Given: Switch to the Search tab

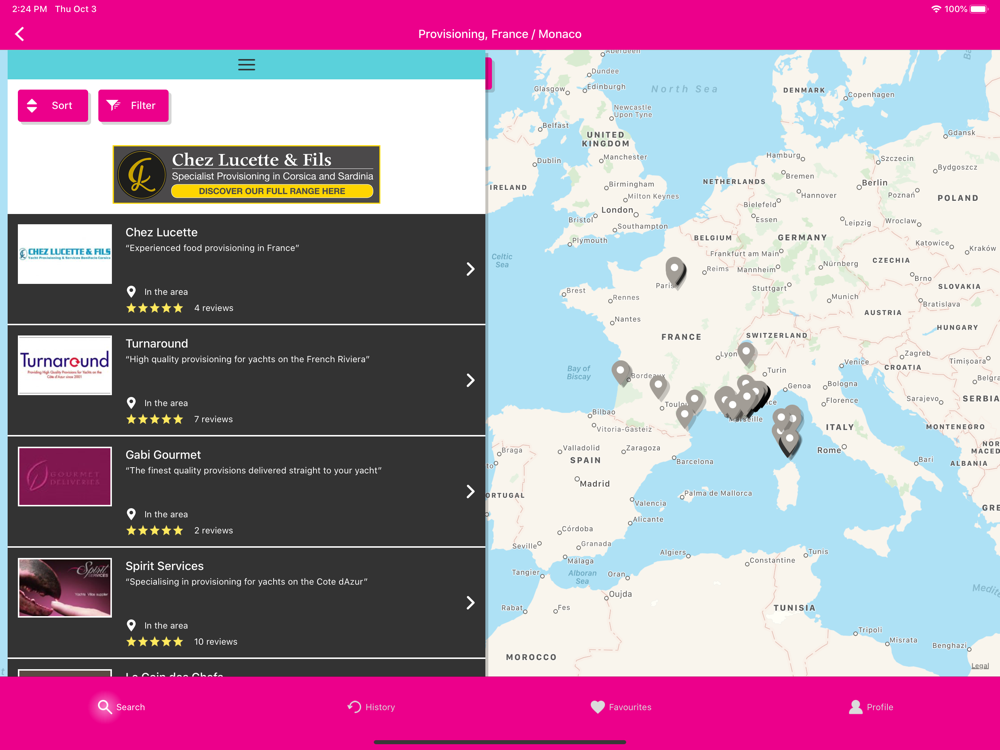Looking at the screenshot, I should point(121,707).
